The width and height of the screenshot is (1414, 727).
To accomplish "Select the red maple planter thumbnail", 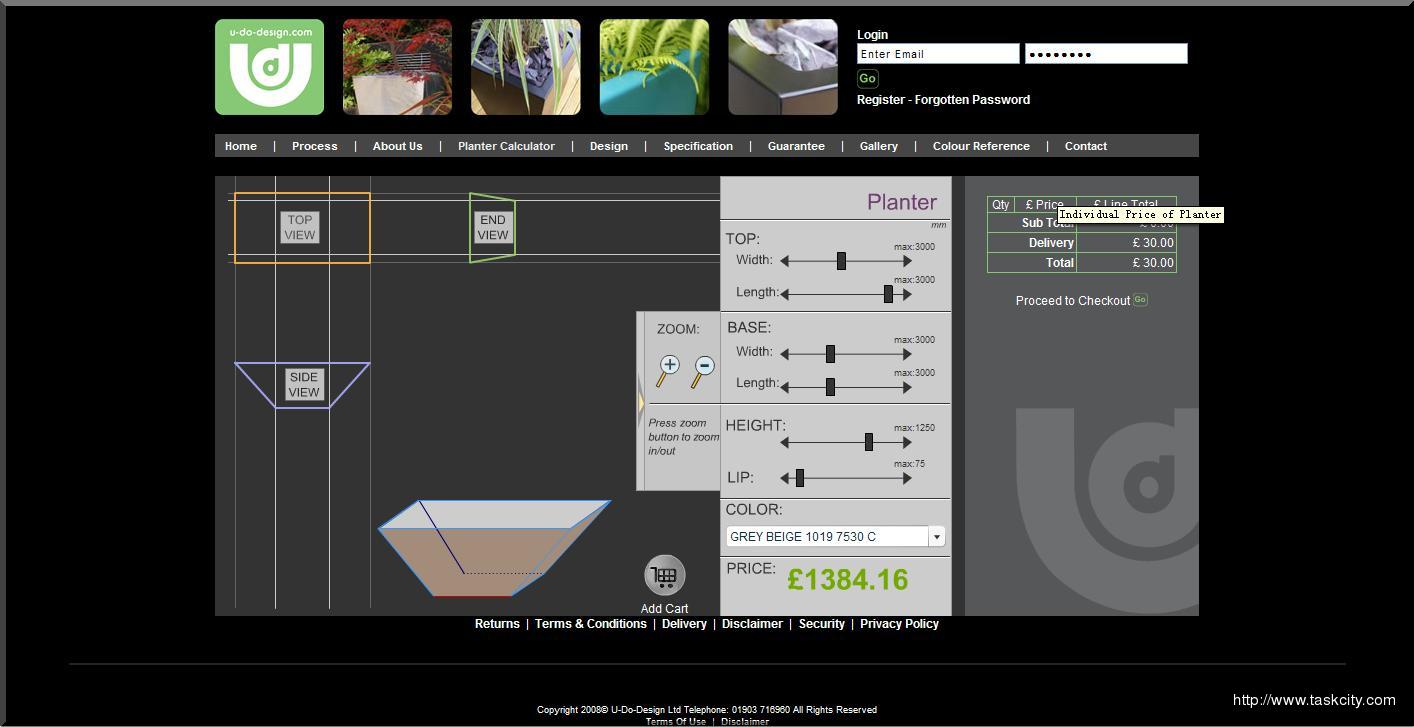I will tap(397, 67).
